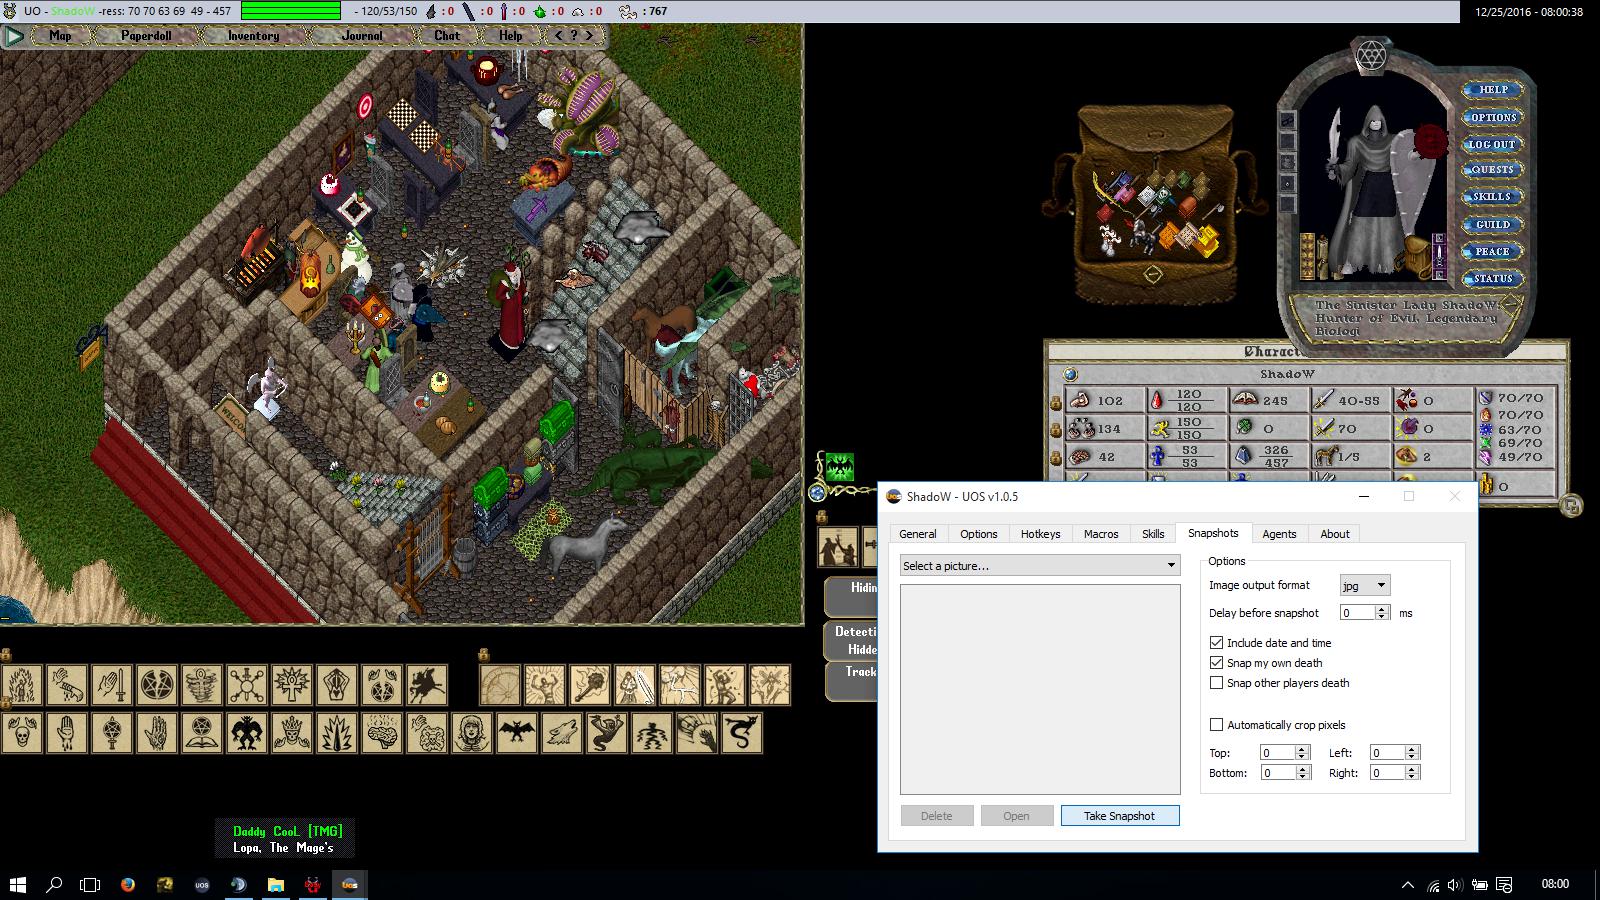Open the Hotkeys tab
This screenshot has width=1600, height=900.
pos(1040,534)
